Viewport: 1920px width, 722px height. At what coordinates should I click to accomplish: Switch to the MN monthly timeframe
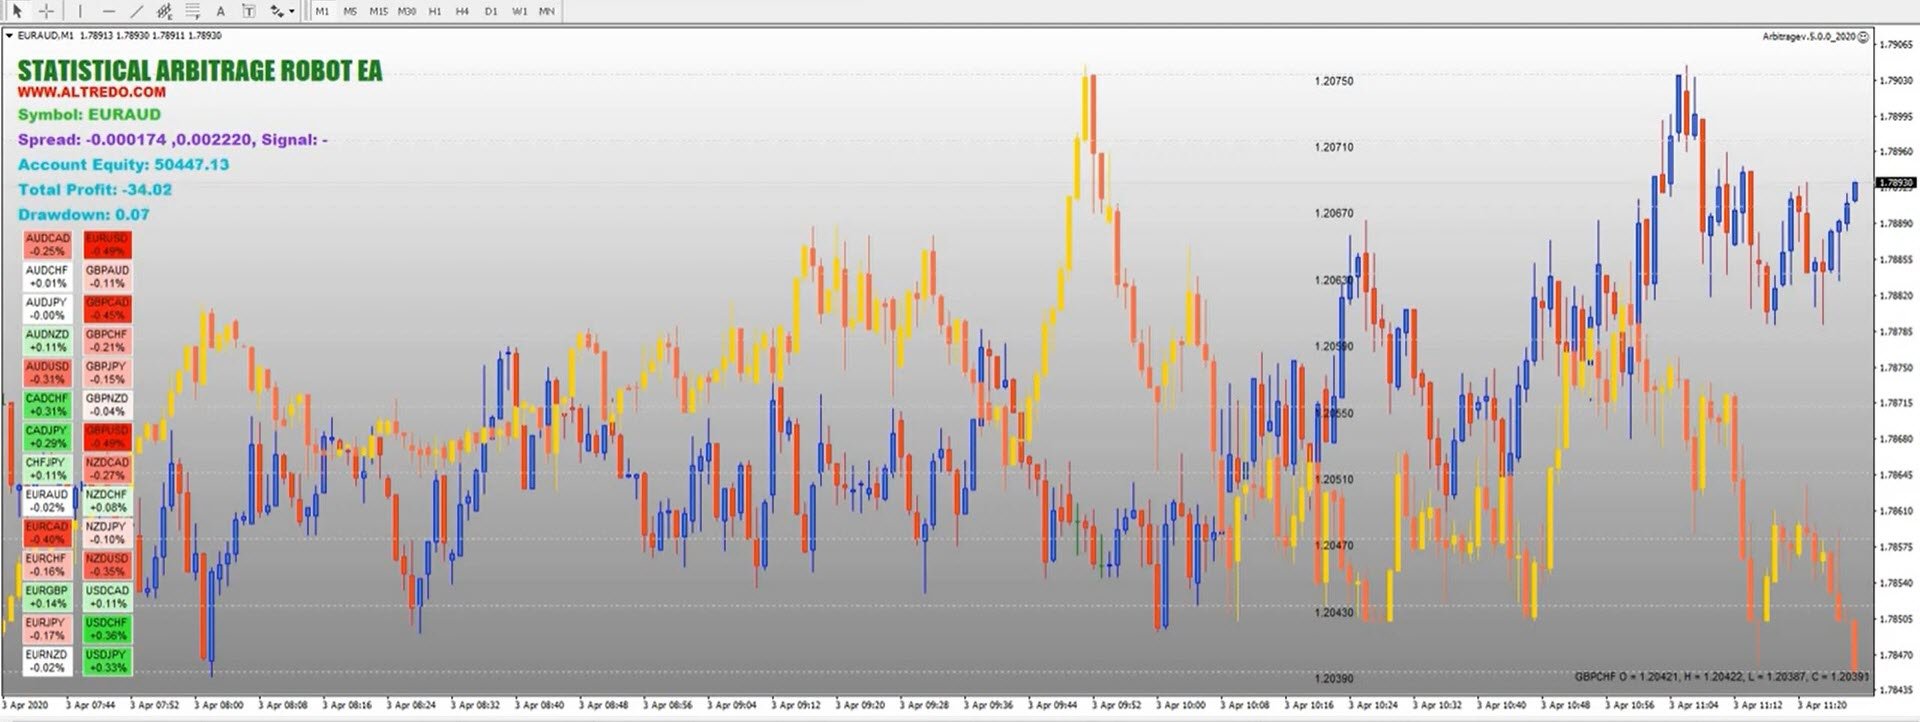[x=547, y=11]
